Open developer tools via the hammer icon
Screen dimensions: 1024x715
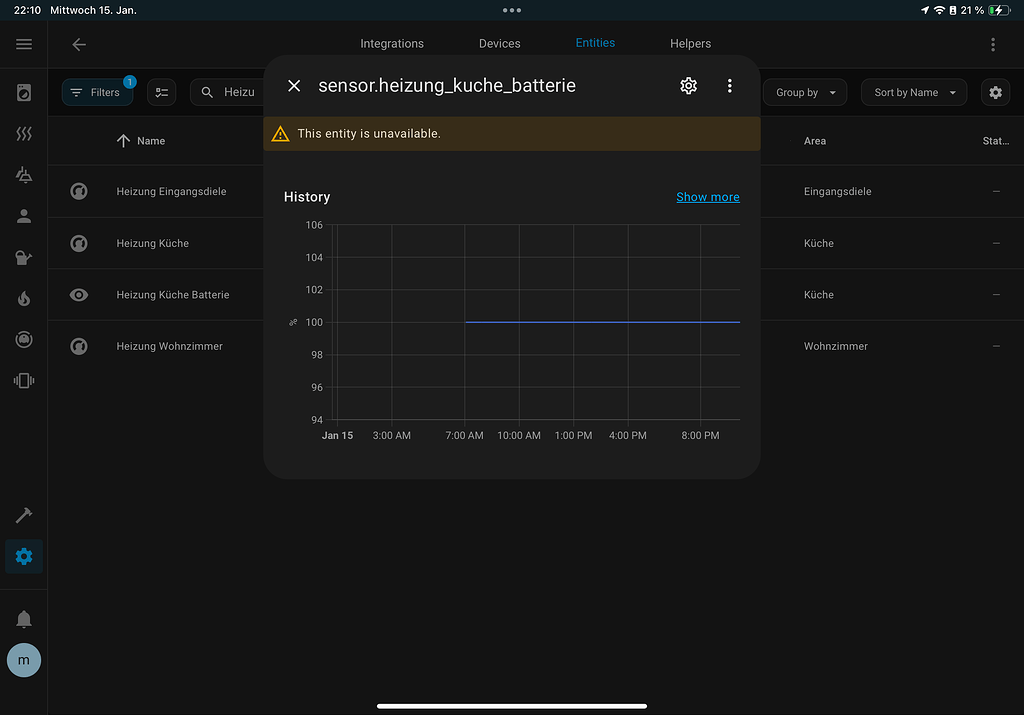click(x=23, y=515)
